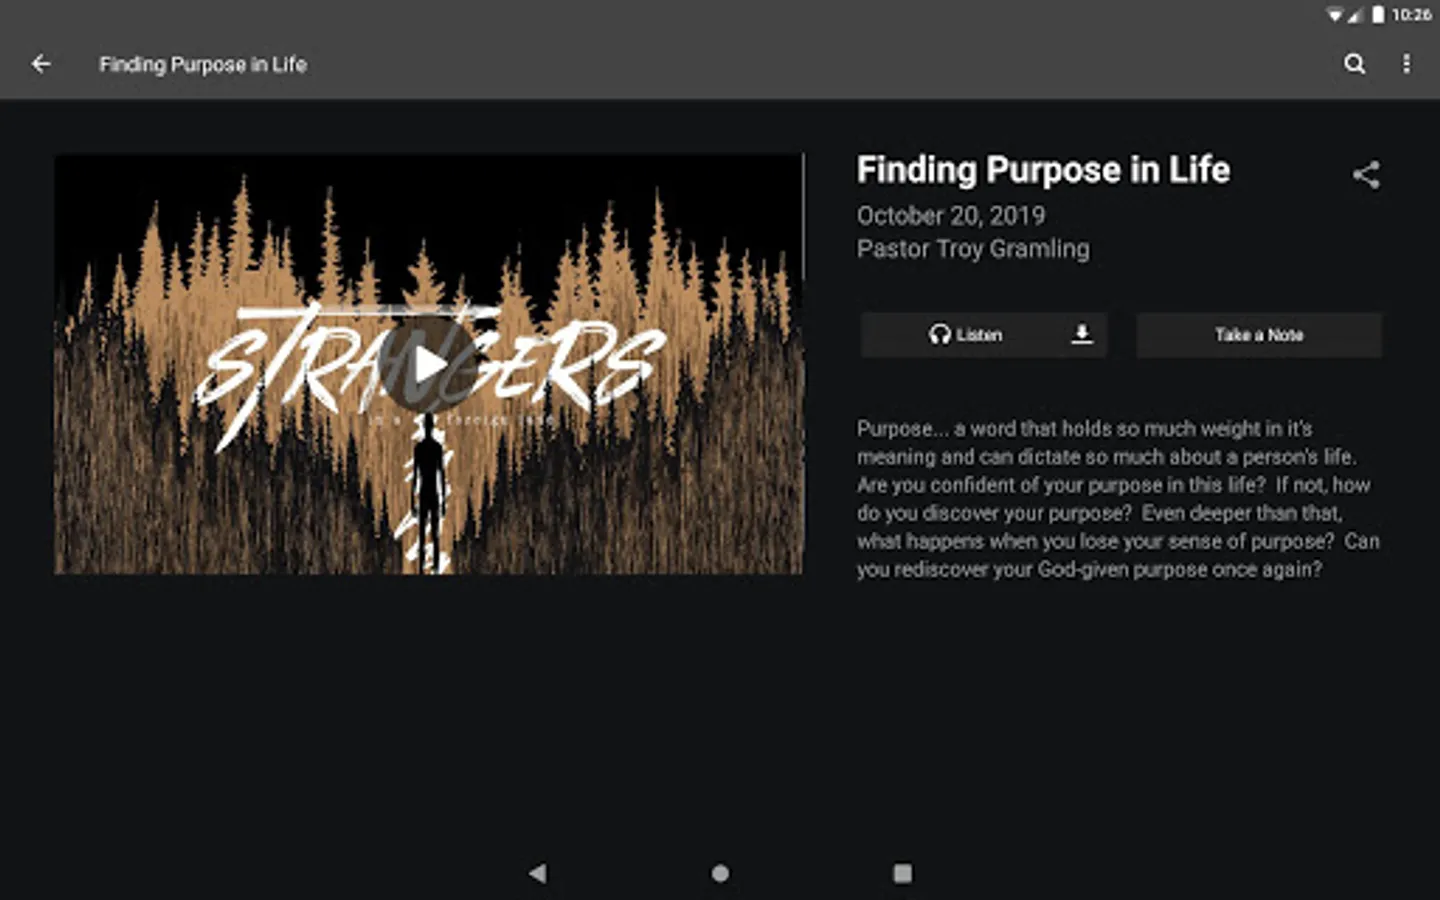
Task: Select the Strangers series artwork thumbnail
Action: point(429,364)
